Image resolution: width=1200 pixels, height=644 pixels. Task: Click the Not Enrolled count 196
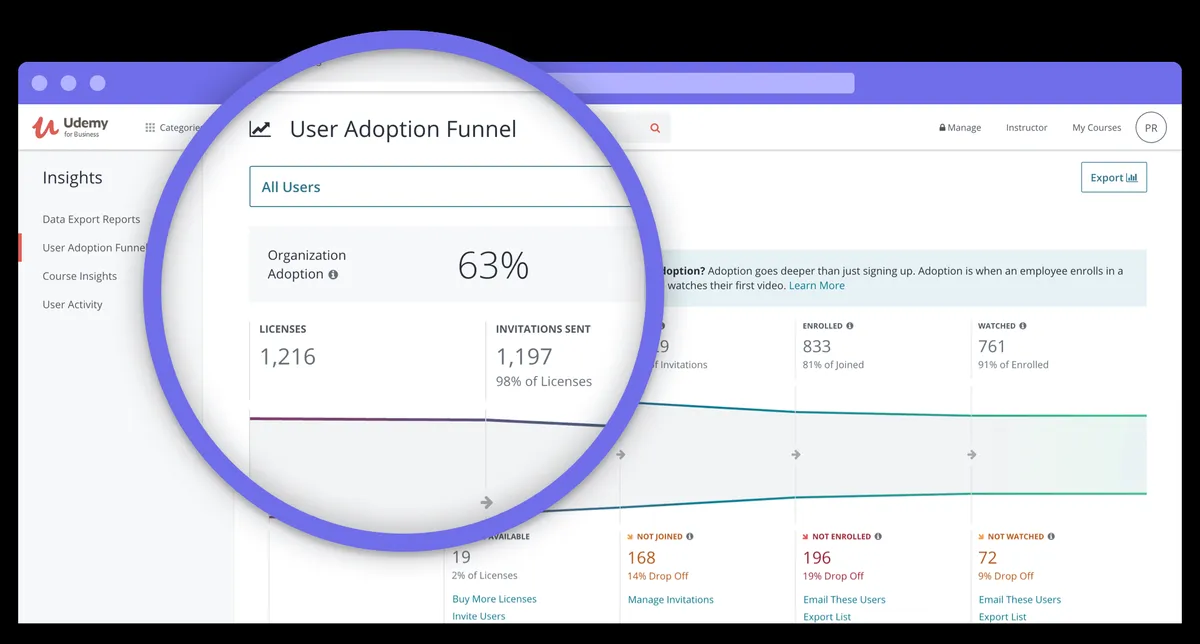click(817, 557)
